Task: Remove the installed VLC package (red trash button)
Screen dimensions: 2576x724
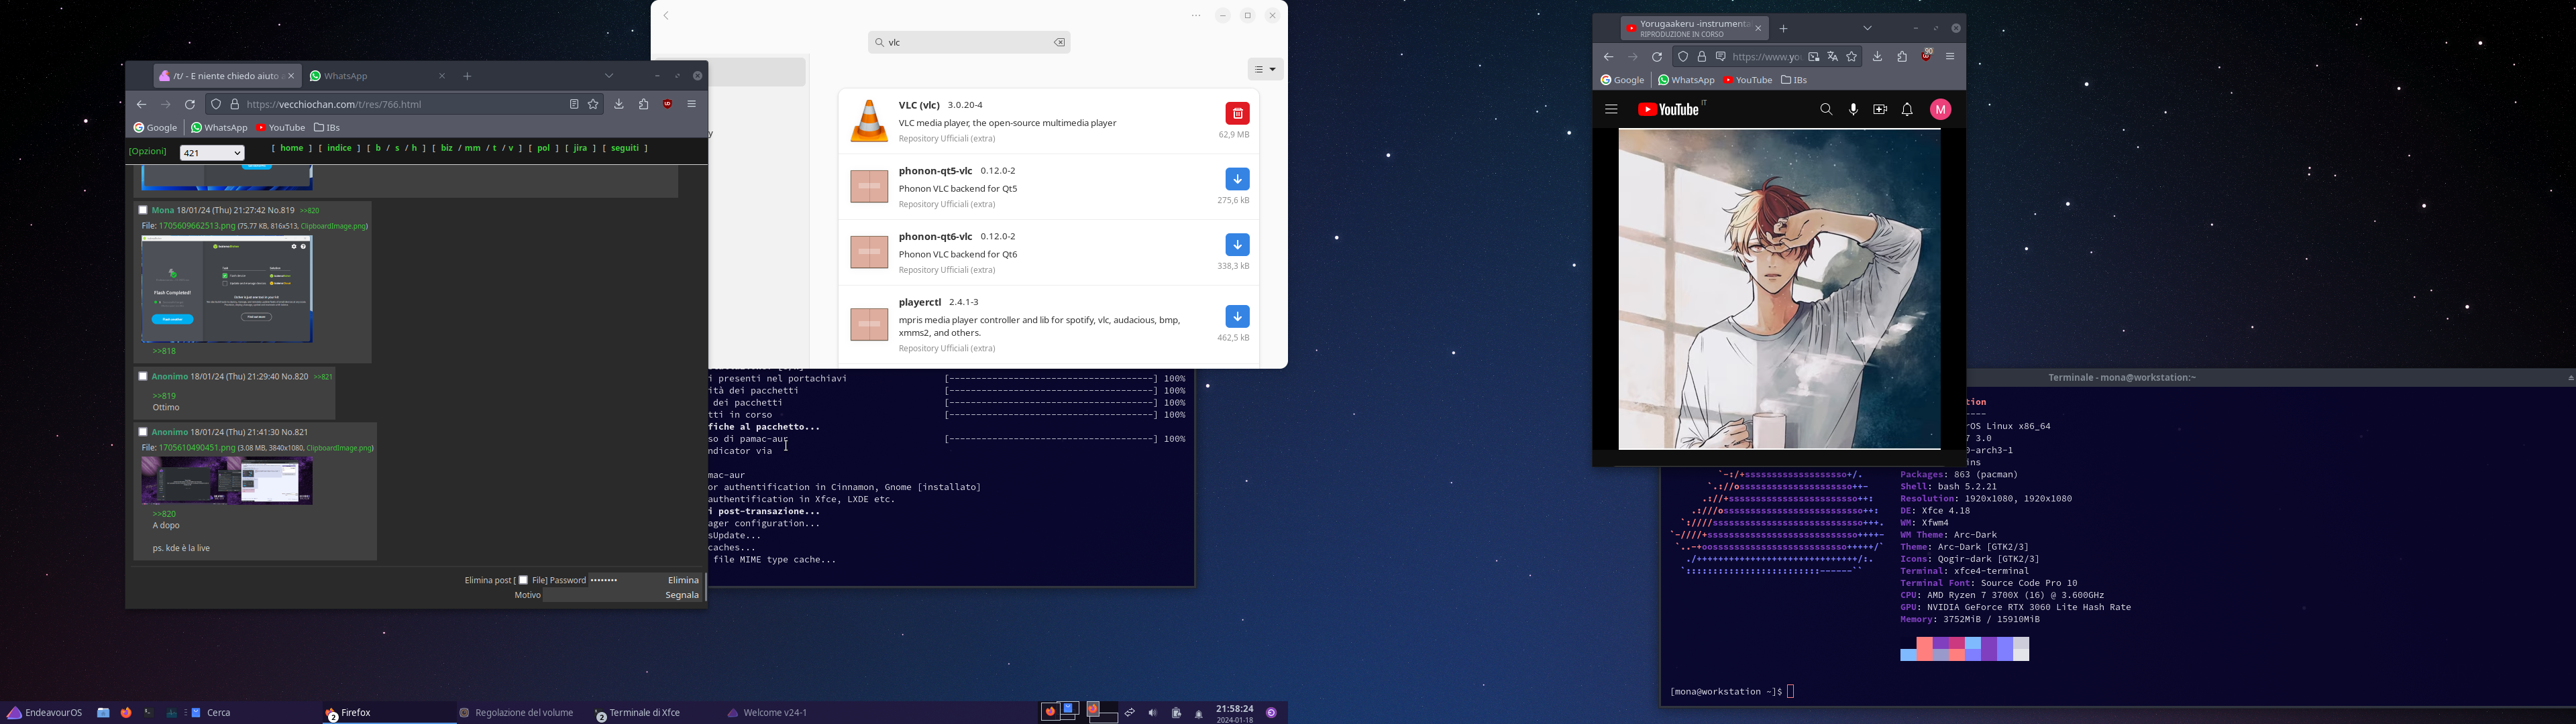Action: [x=1237, y=113]
